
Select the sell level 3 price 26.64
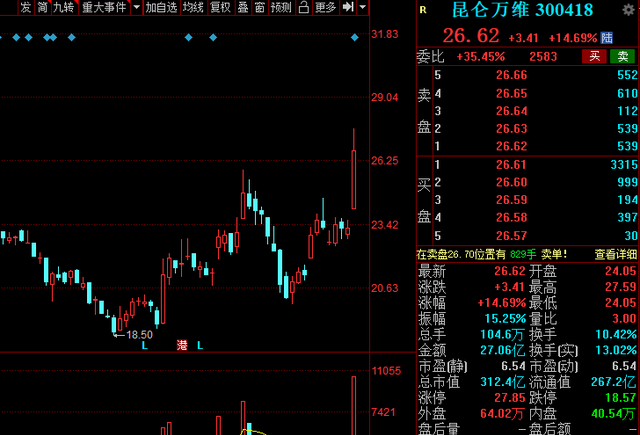(511, 111)
